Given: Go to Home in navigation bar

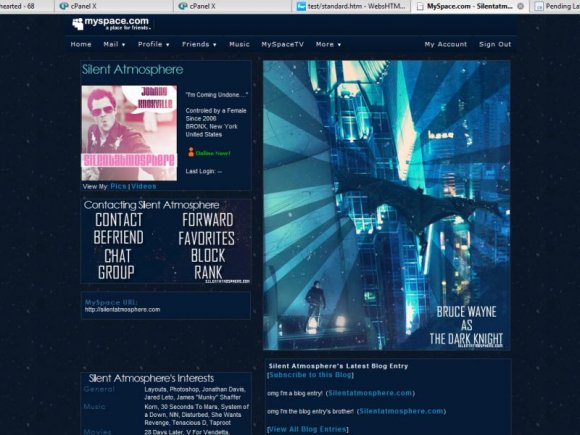Looking at the screenshot, I should [x=81, y=44].
